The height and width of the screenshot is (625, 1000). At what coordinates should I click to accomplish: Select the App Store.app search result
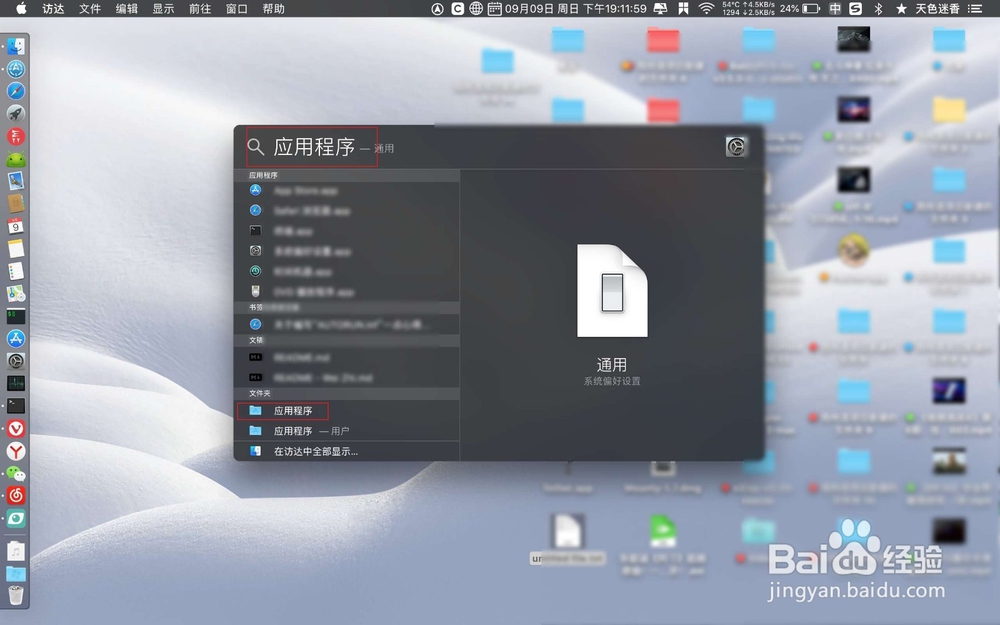(347, 190)
